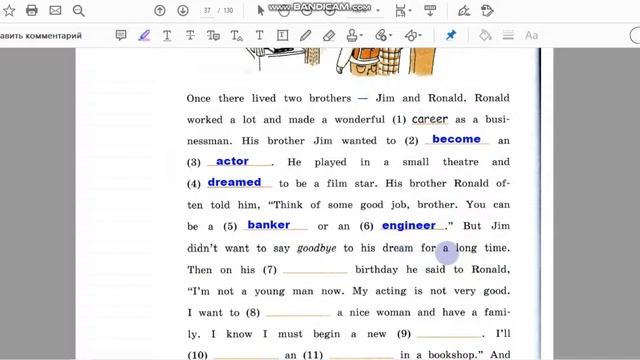Select the underline text tool

[x=167, y=36]
